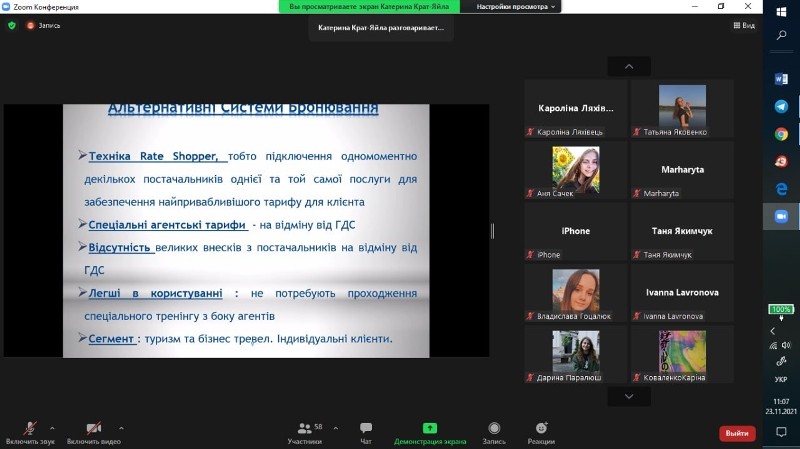Select the iPhone participant tile
800x449 pixels.
[576, 232]
